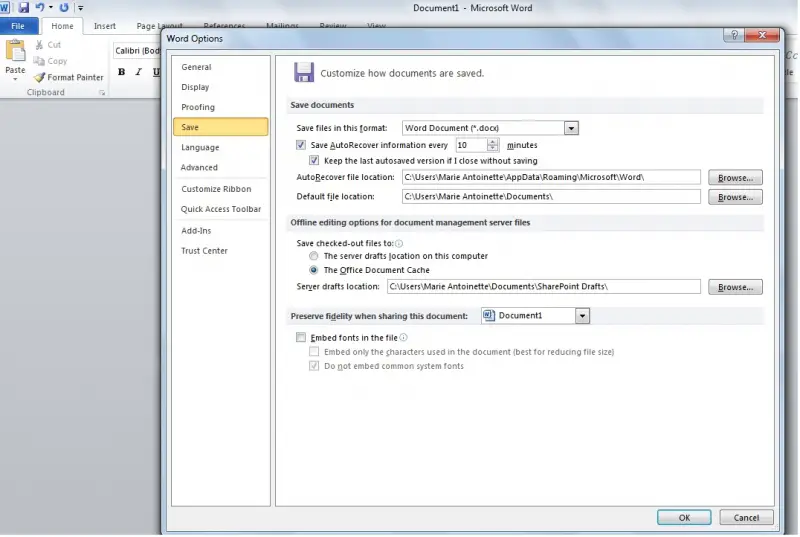Toggle Embed only the characters used checkbox

click(x=314, y=352)
